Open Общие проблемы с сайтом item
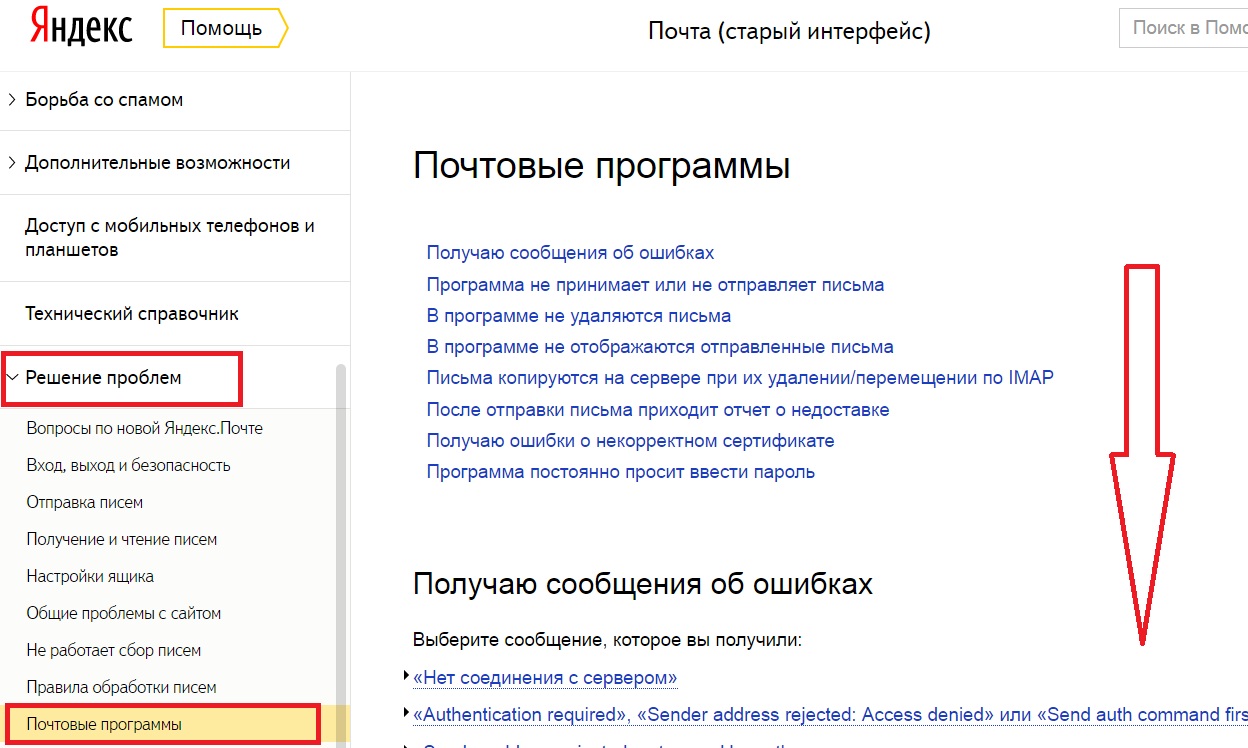Screen dimensions: 1248x748 coord(124,613)
